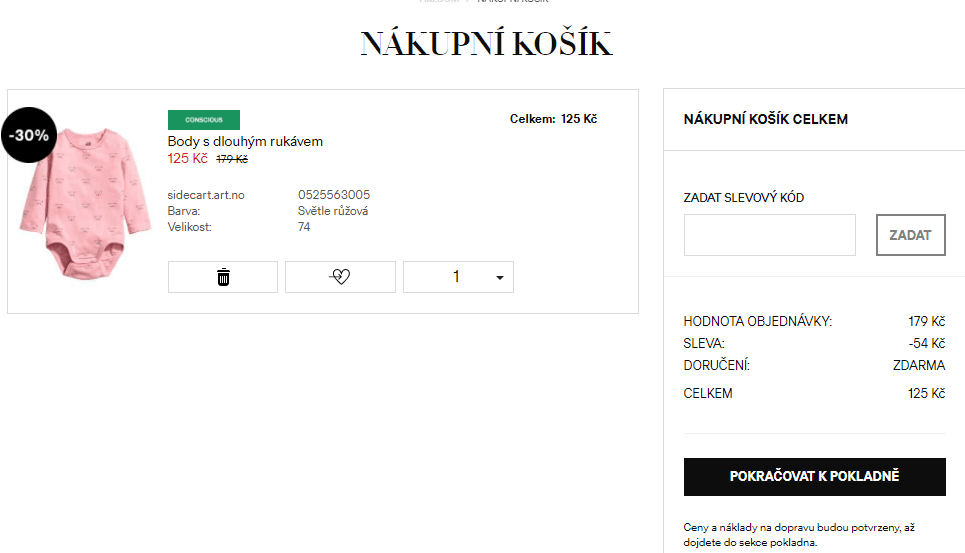This screenshot has height=553, width=965.
Task: Open the pink bodysuit product image
Action: tap(85, 204)
